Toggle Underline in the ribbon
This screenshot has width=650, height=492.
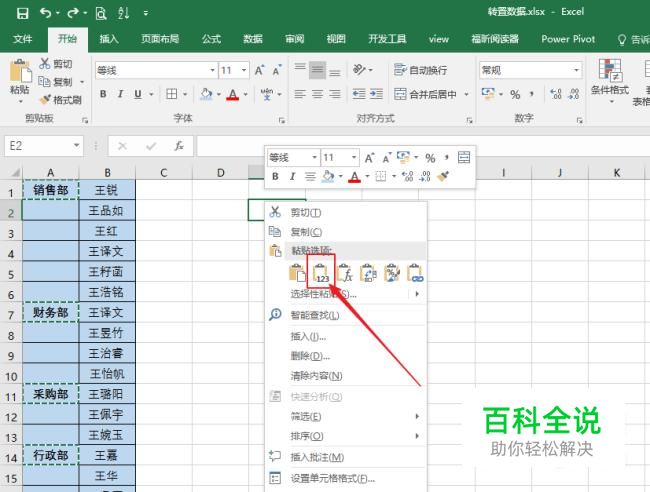point(138,94)
